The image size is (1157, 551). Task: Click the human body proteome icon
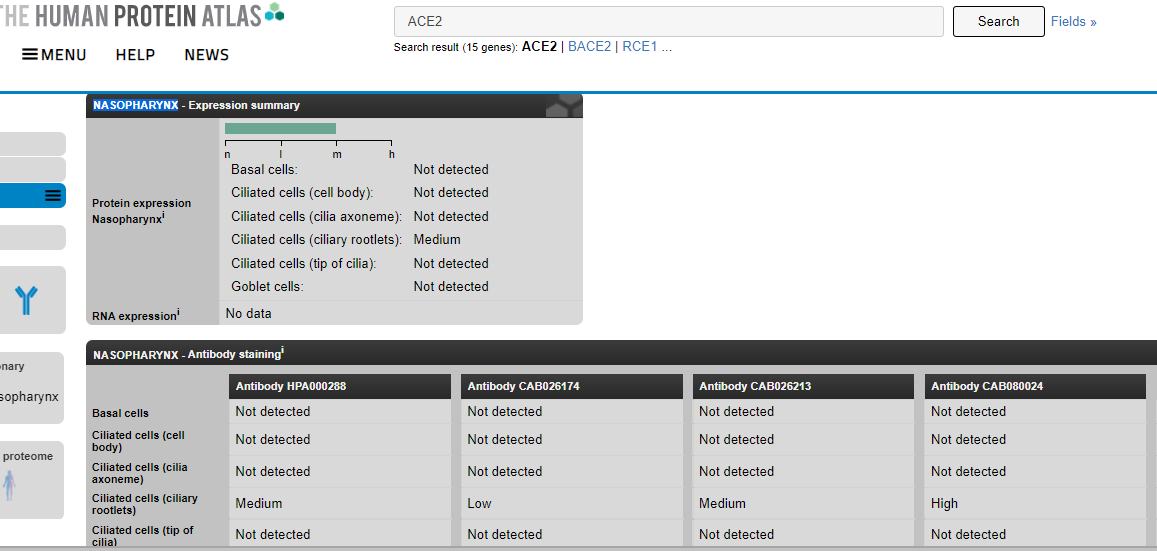coord(9,485)
